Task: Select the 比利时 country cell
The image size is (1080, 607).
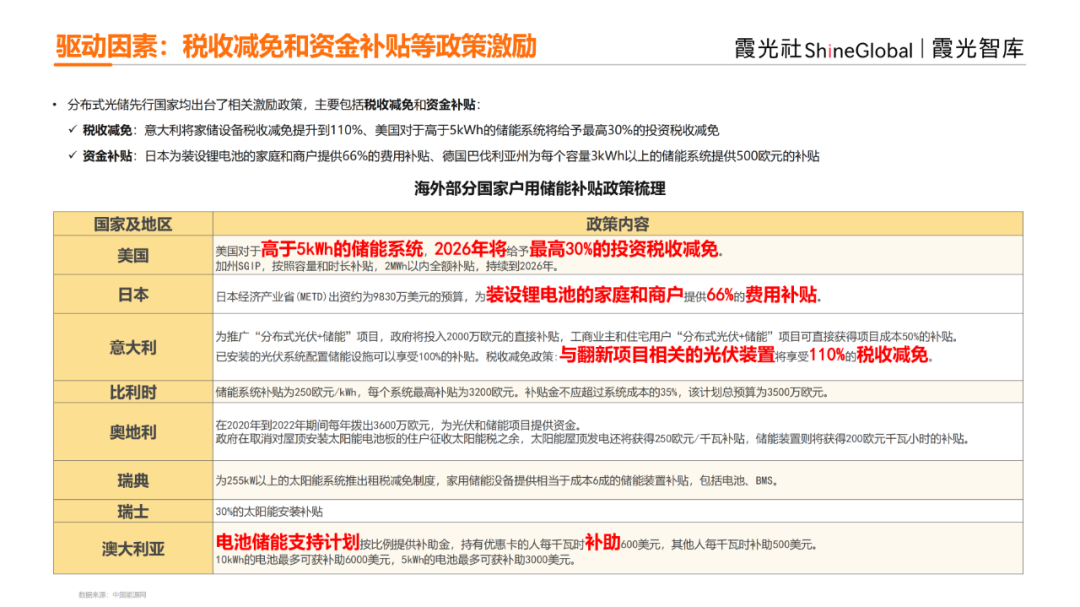Action: pos(133,392)
